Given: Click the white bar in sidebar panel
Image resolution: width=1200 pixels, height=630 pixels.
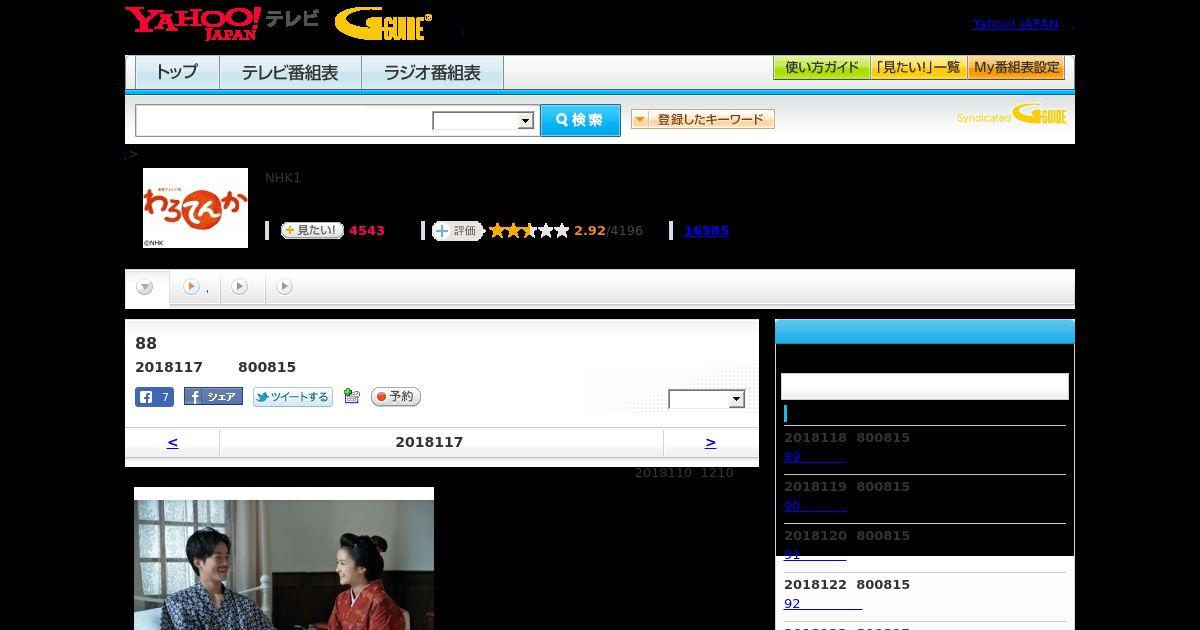Looking at the screenshot, I should 925,386.
